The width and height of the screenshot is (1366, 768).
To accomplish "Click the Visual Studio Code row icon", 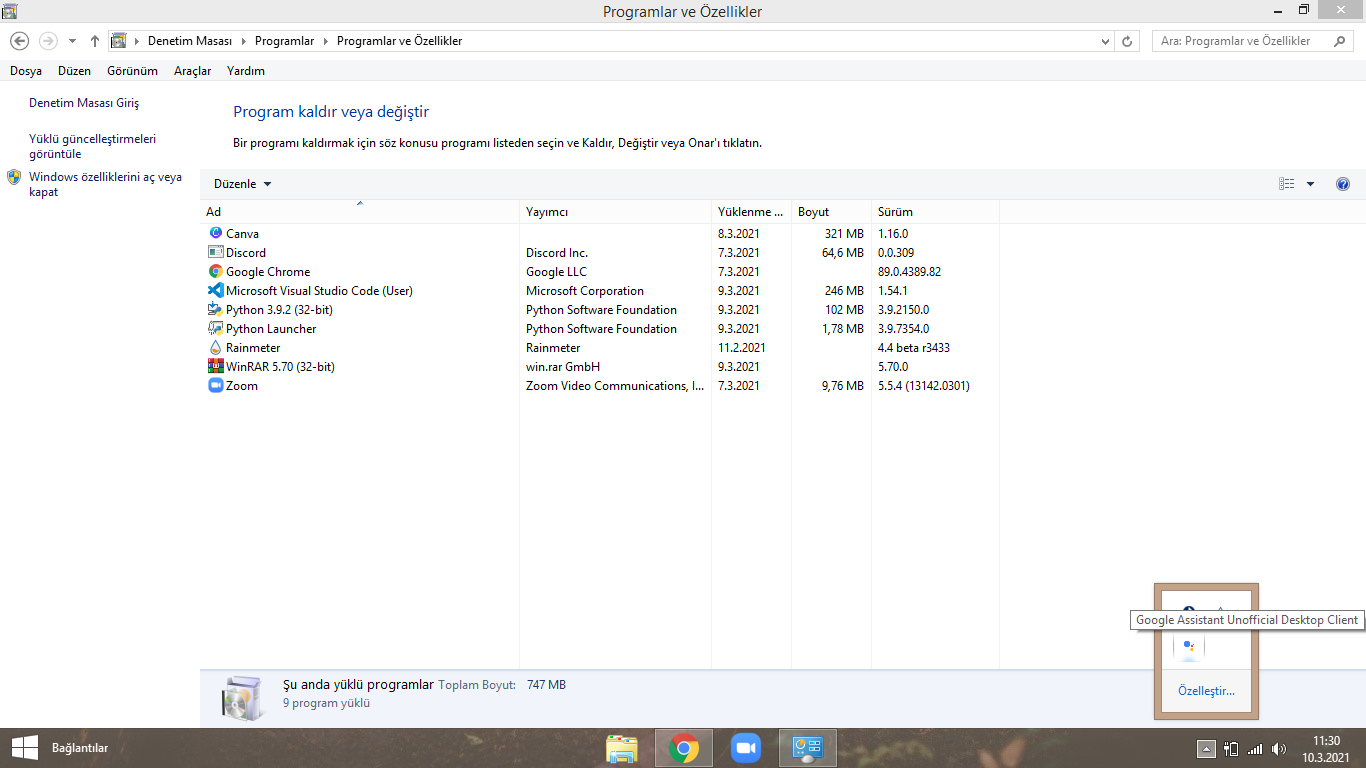I will coord(215,290).
